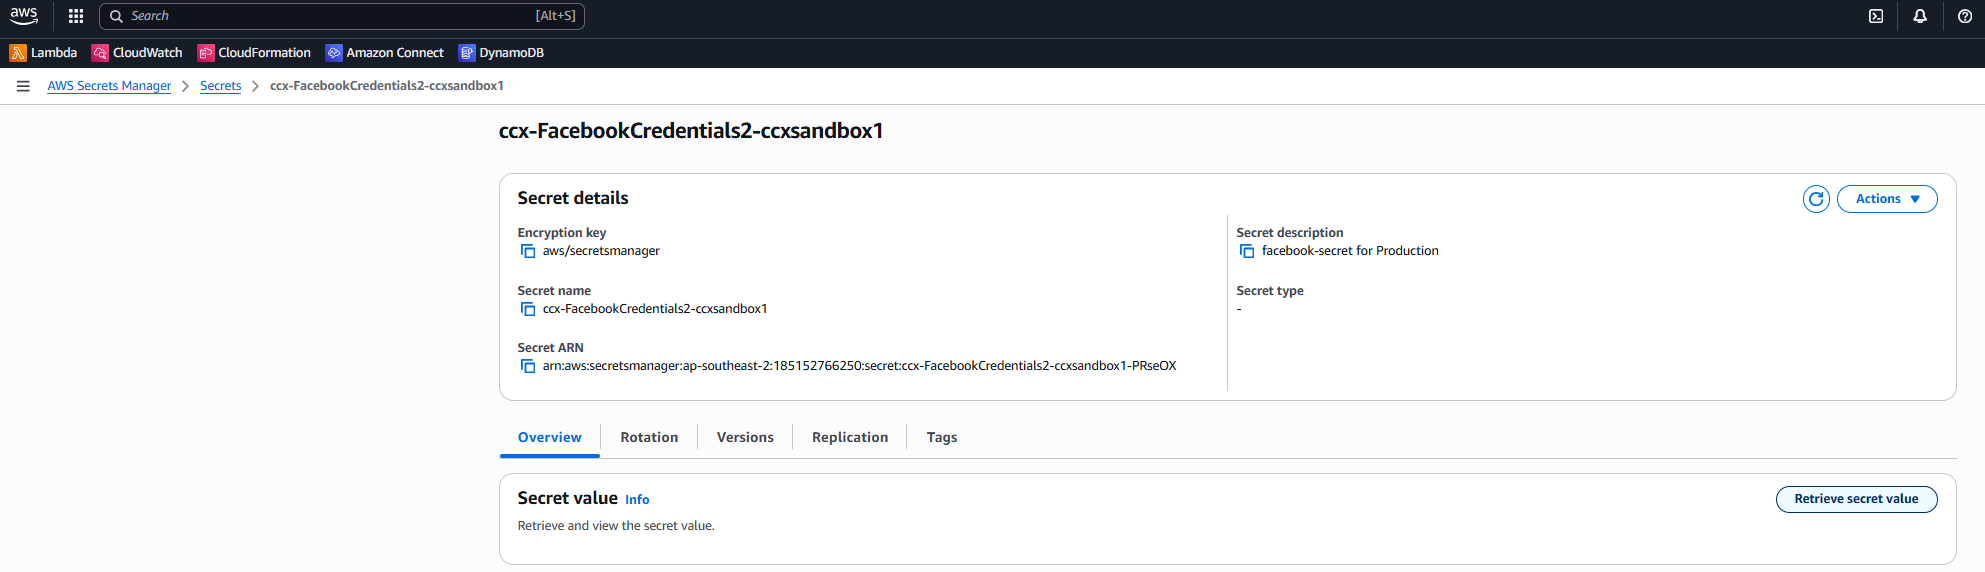
Task: Open the notifications bell
Action: [1920, 16]
